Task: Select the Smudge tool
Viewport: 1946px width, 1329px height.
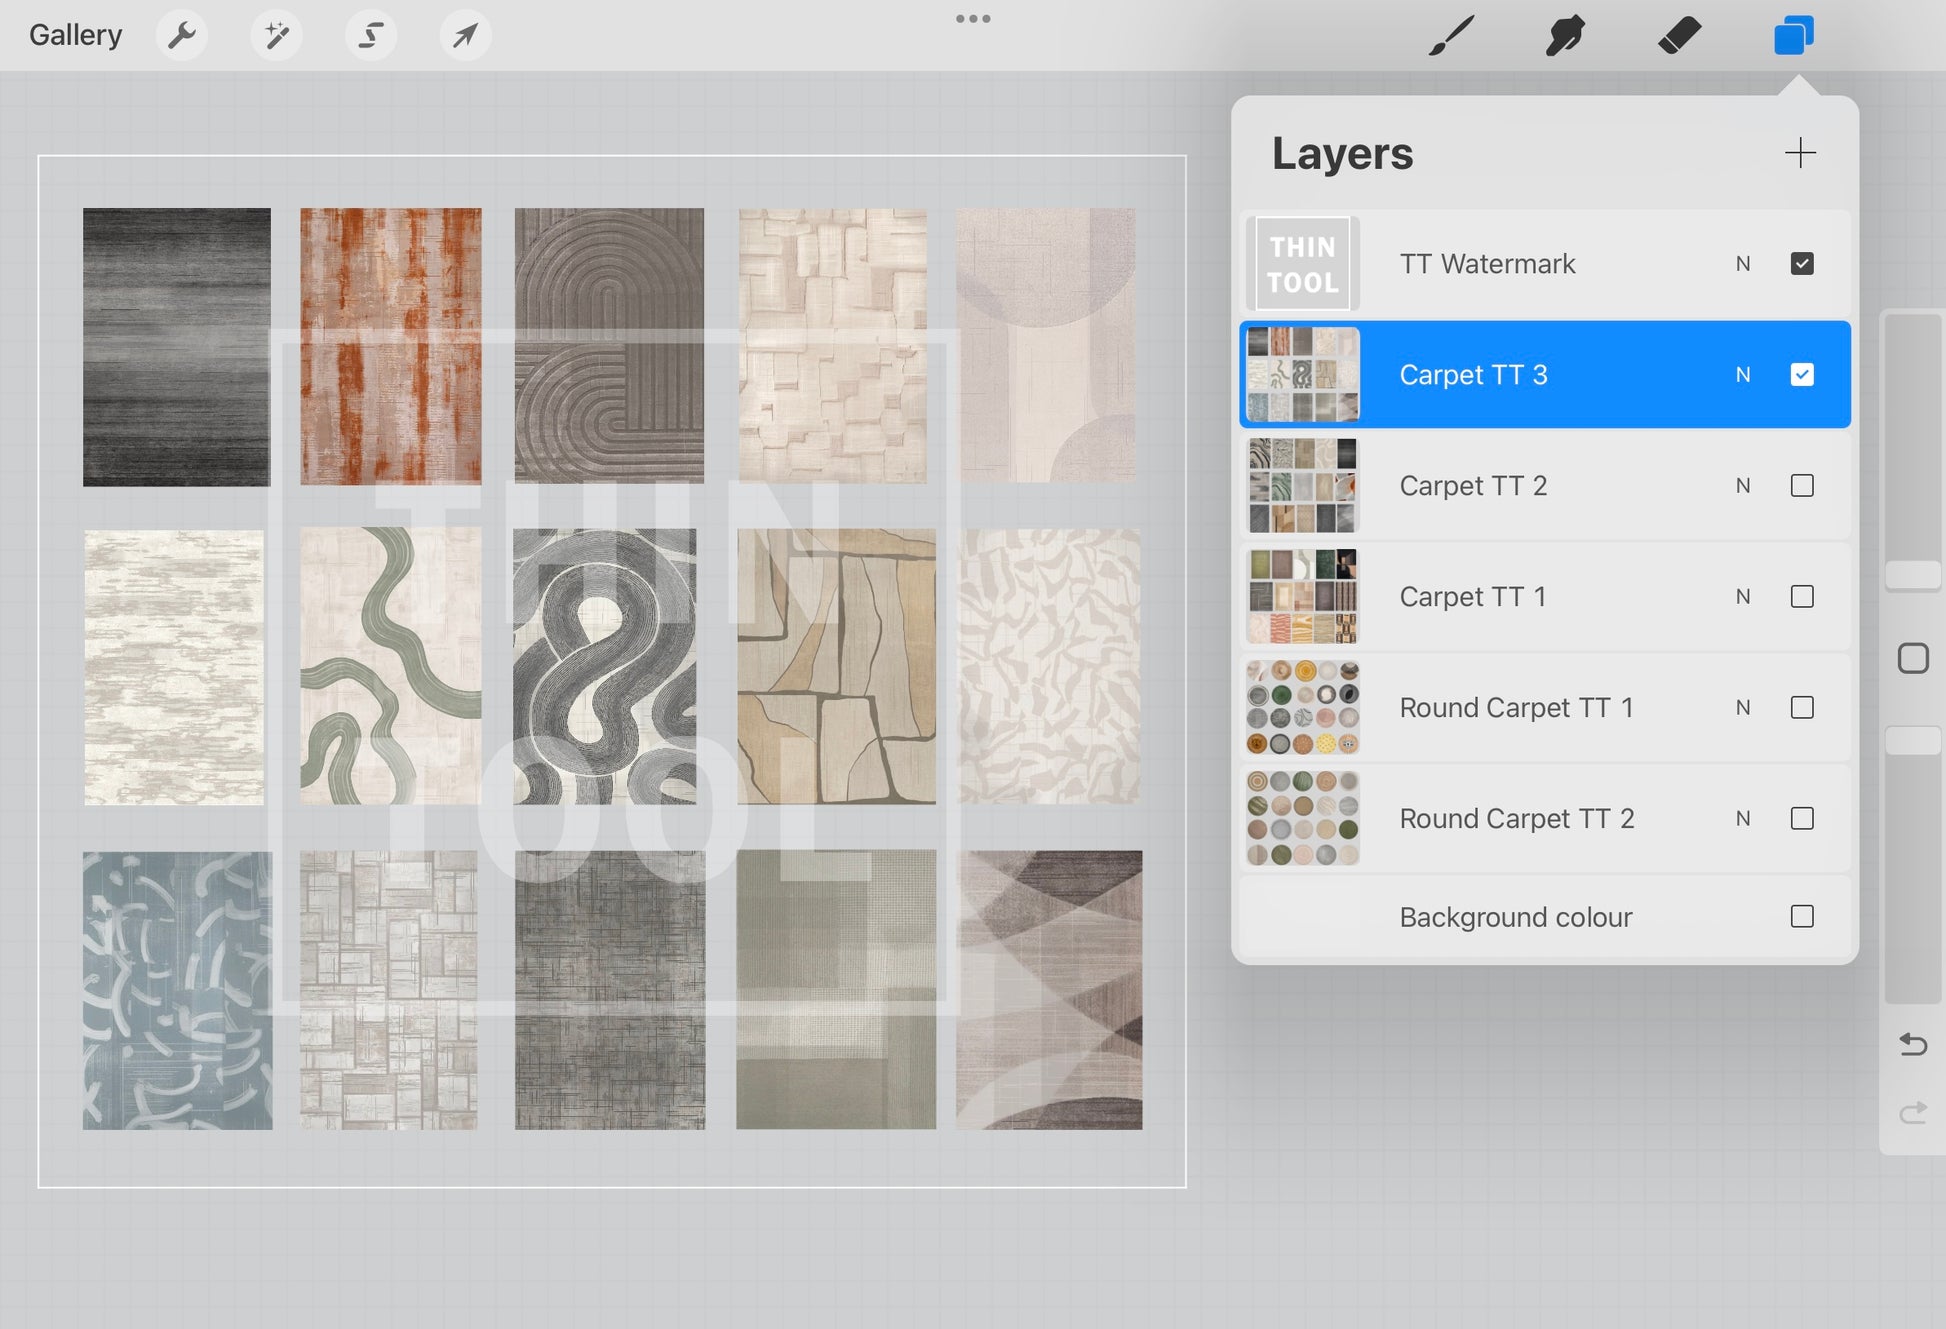Action: coord(1565,36)
